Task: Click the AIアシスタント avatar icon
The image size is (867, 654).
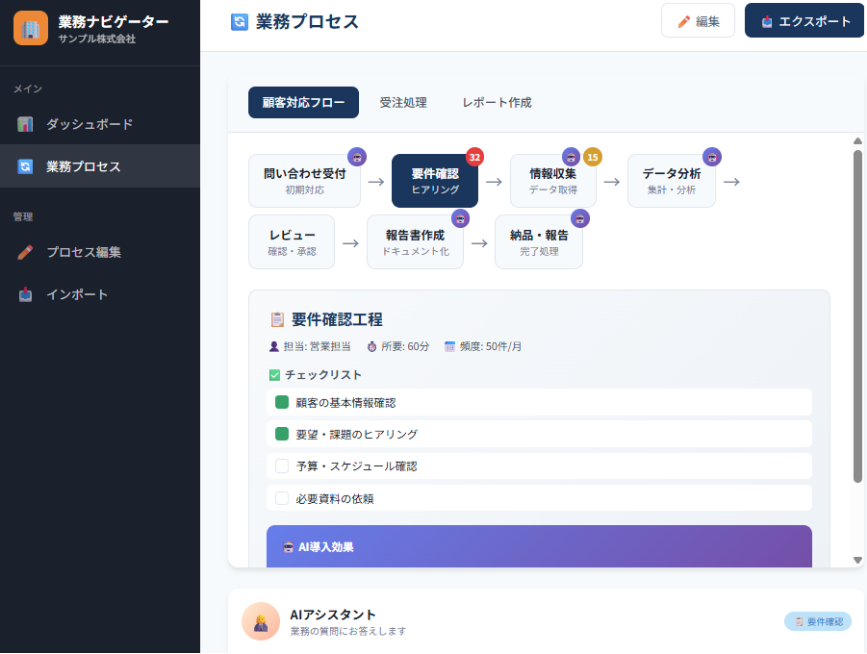Action: click(x=260, y=621)
